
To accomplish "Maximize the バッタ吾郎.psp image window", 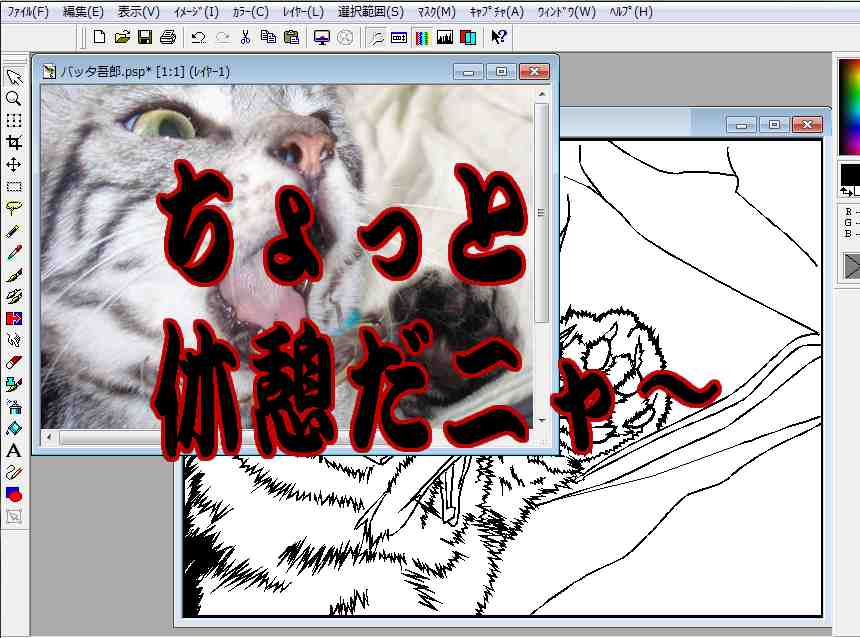I will (x=501, y=72).
